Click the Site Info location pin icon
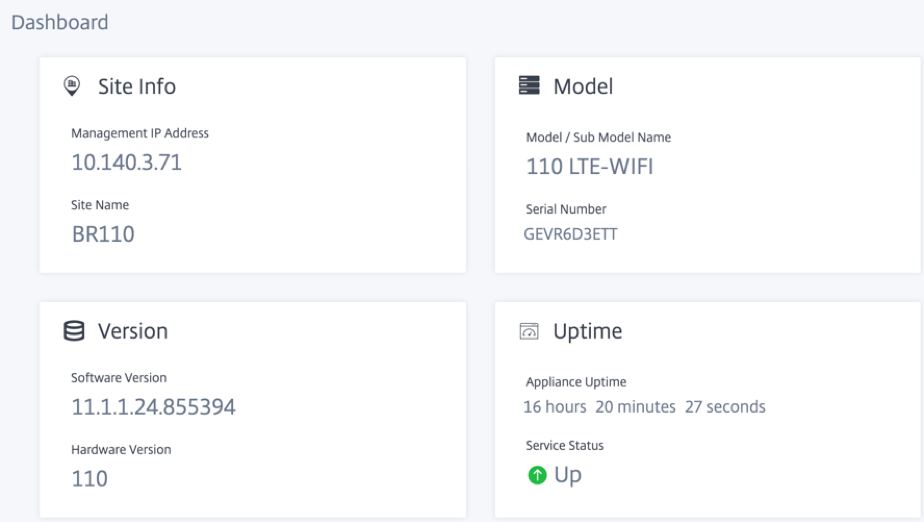 coord(72,86)
